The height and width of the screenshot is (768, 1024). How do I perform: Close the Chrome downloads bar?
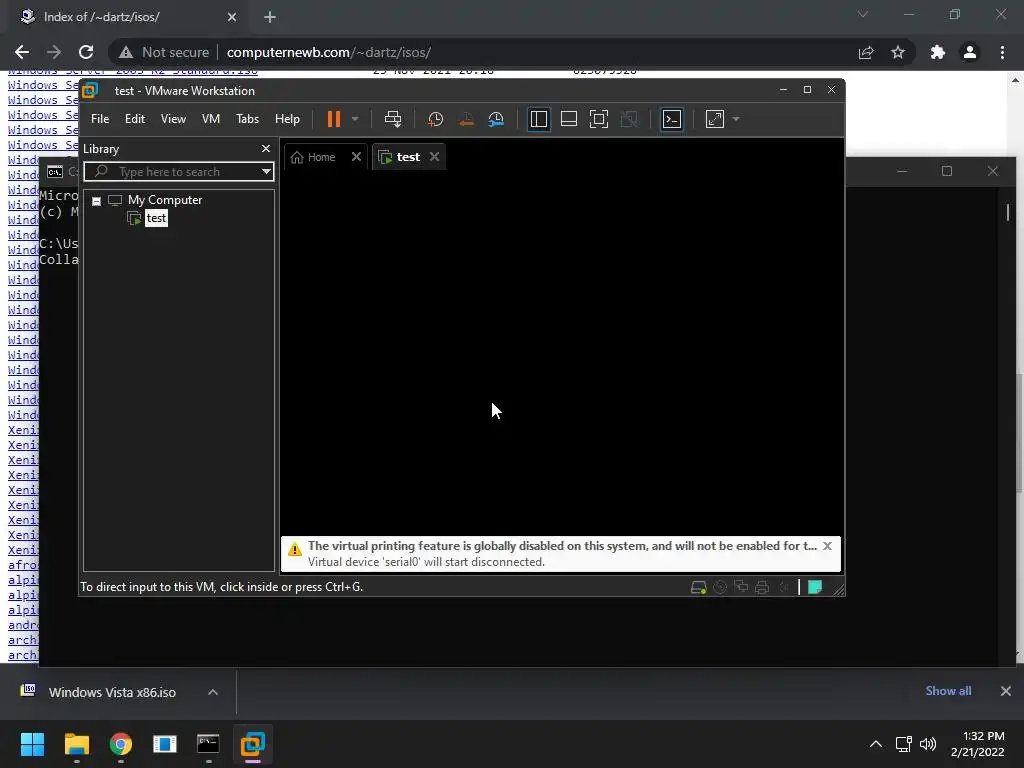tap(1006, 691)
